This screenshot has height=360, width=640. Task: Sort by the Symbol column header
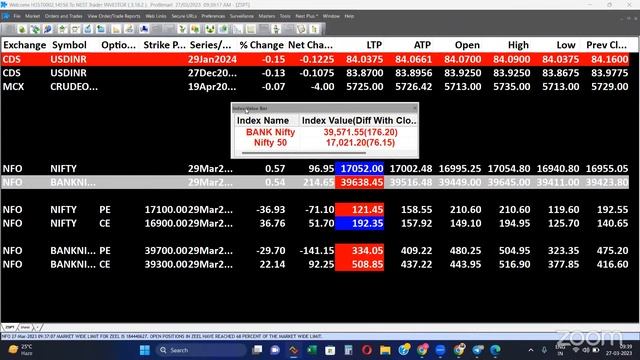coord(69,45)
